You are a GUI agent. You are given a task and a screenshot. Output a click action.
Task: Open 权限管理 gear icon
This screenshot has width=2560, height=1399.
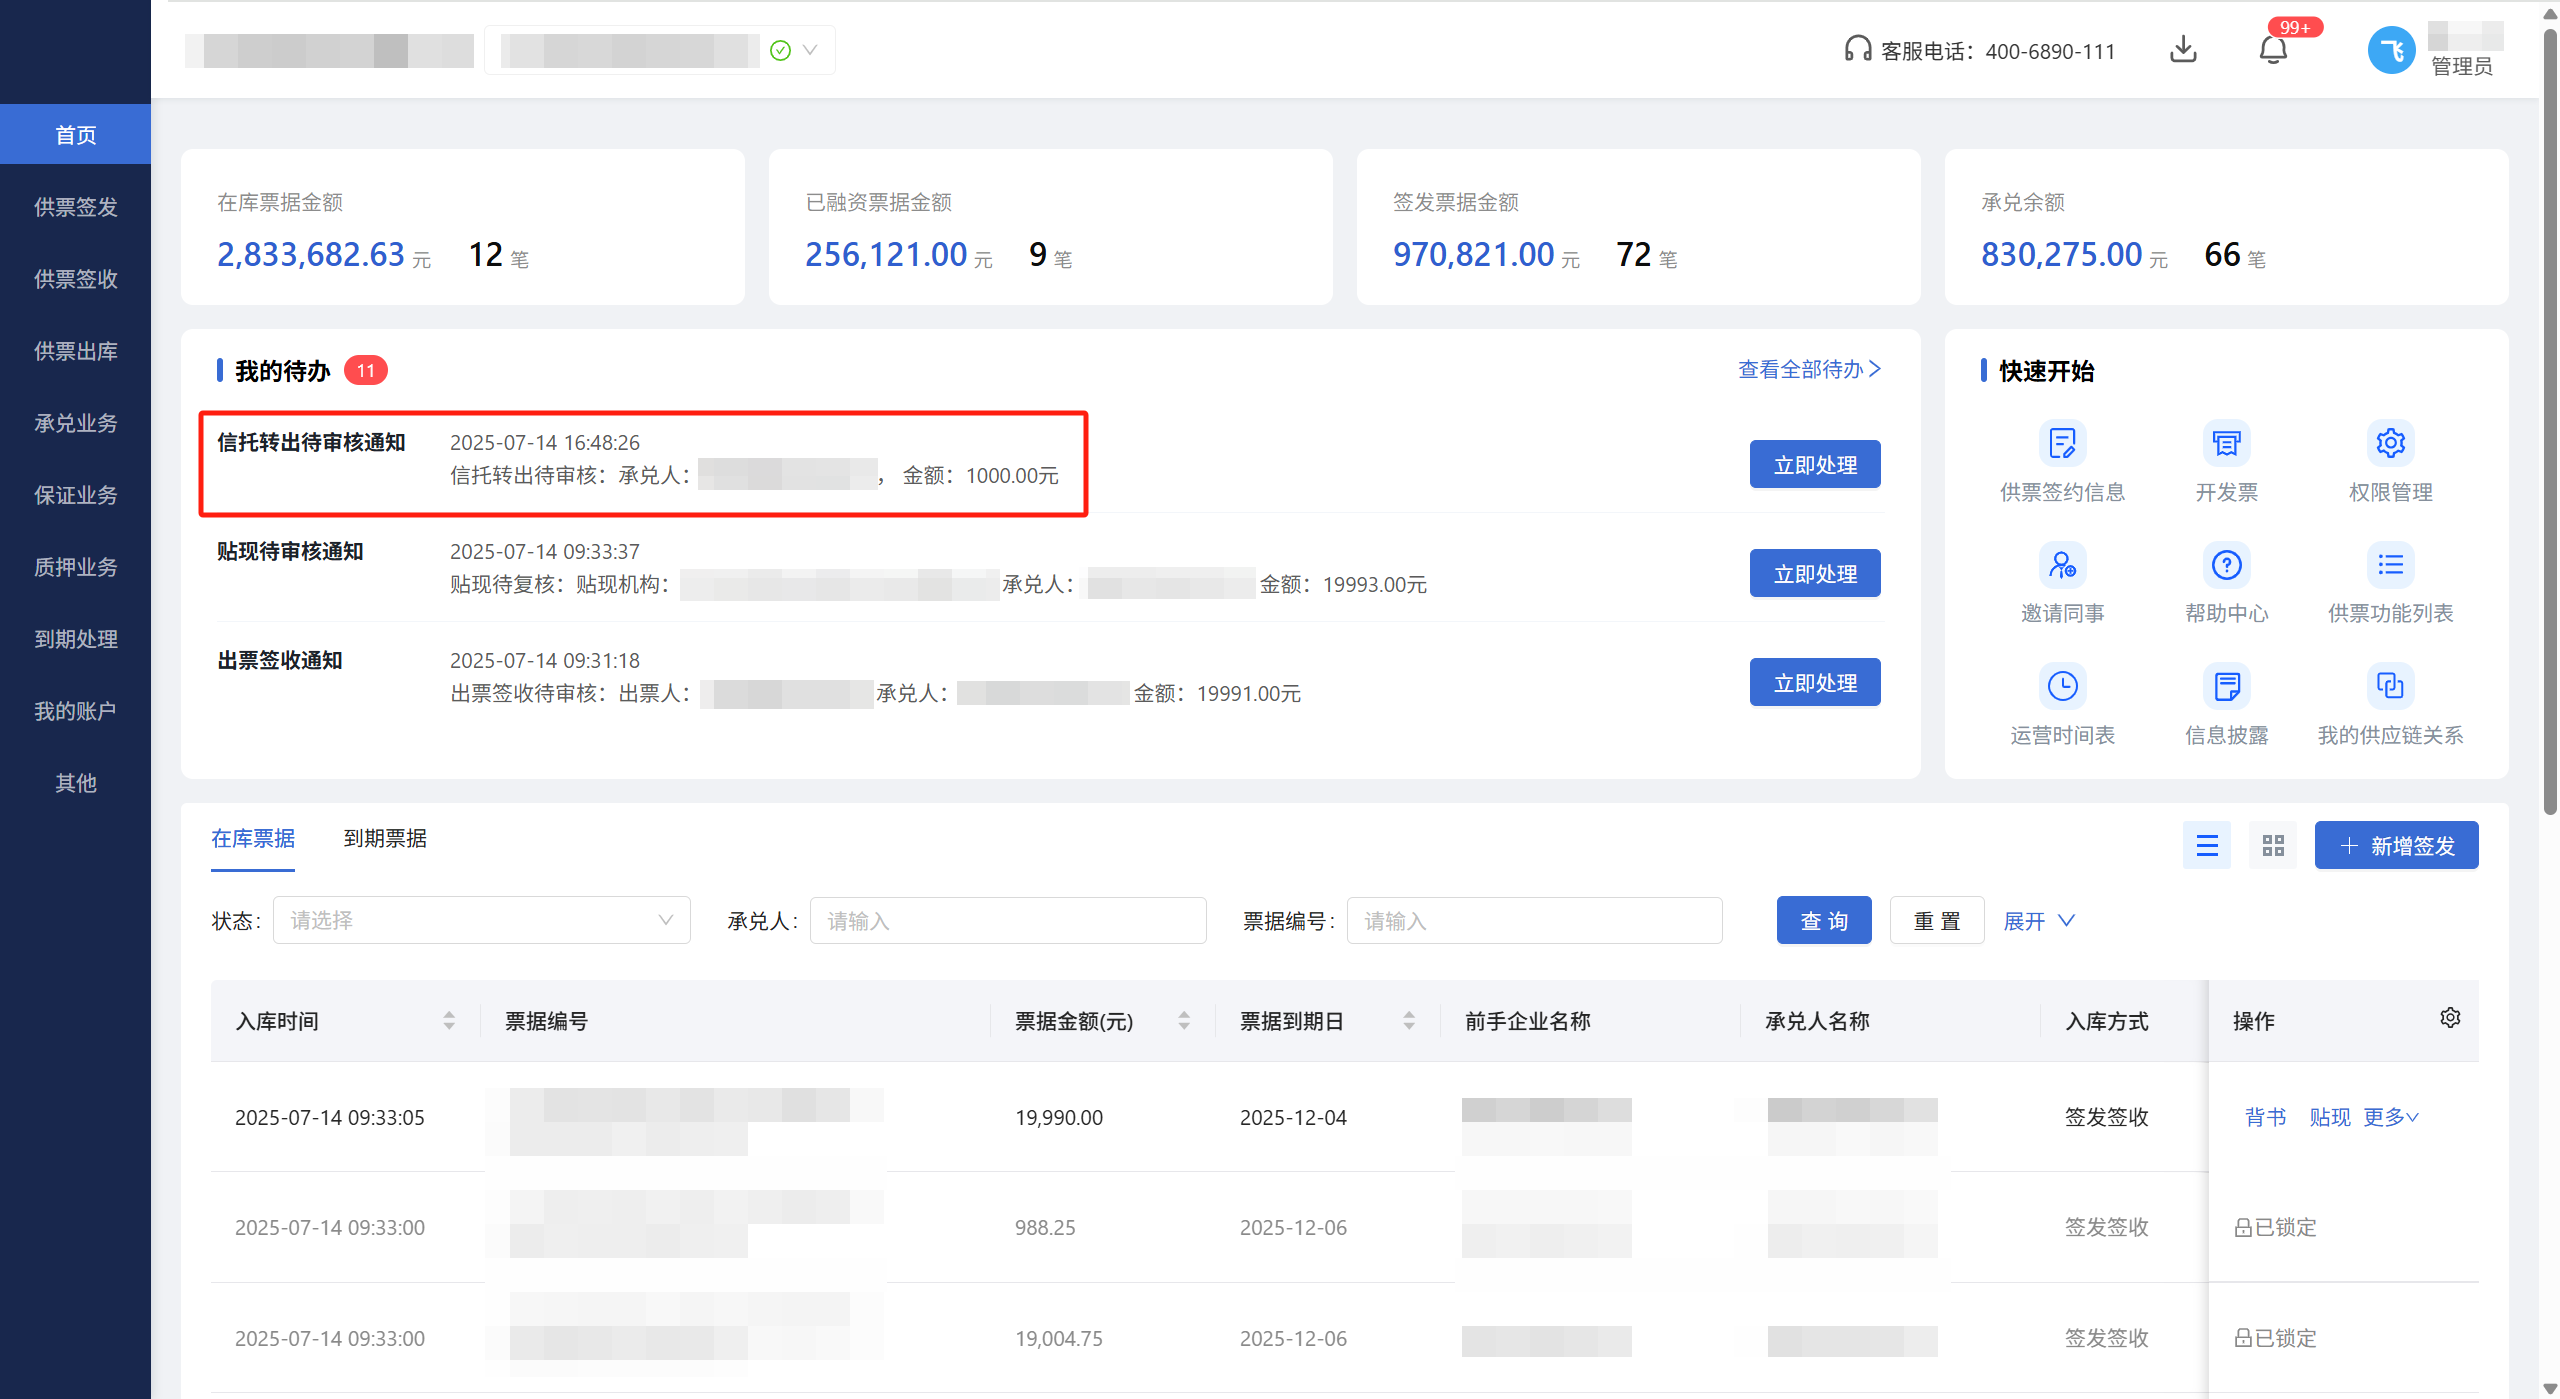click(x=2390, y=443)
